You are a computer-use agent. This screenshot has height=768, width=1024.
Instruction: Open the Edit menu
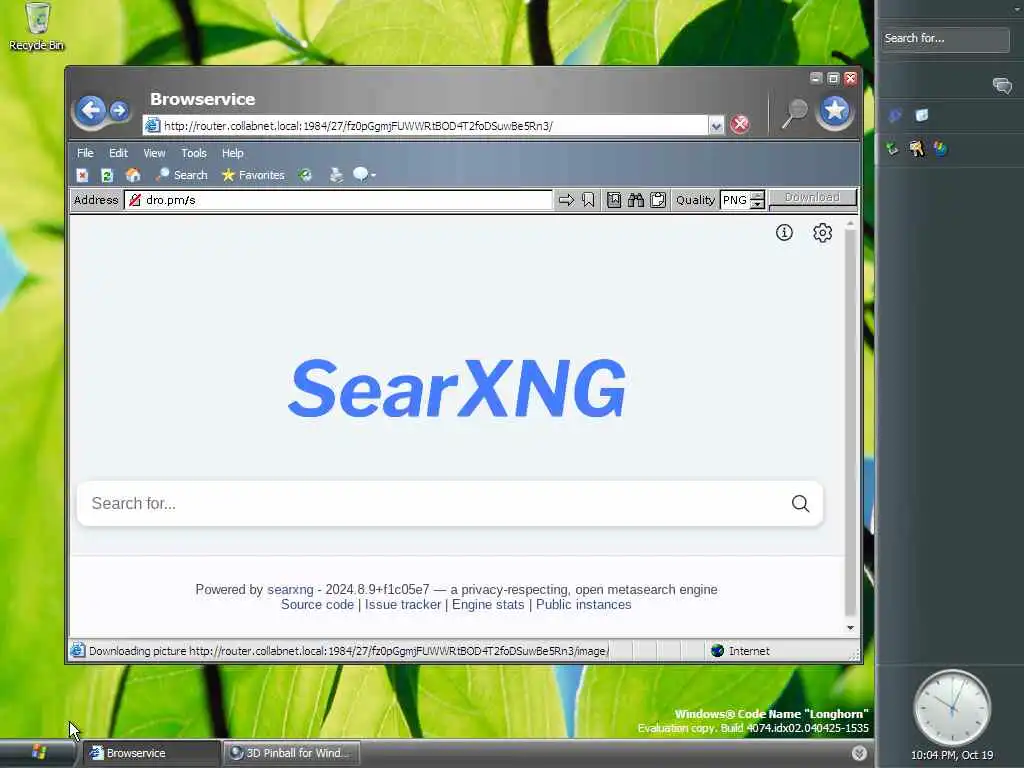click(118, 153)
